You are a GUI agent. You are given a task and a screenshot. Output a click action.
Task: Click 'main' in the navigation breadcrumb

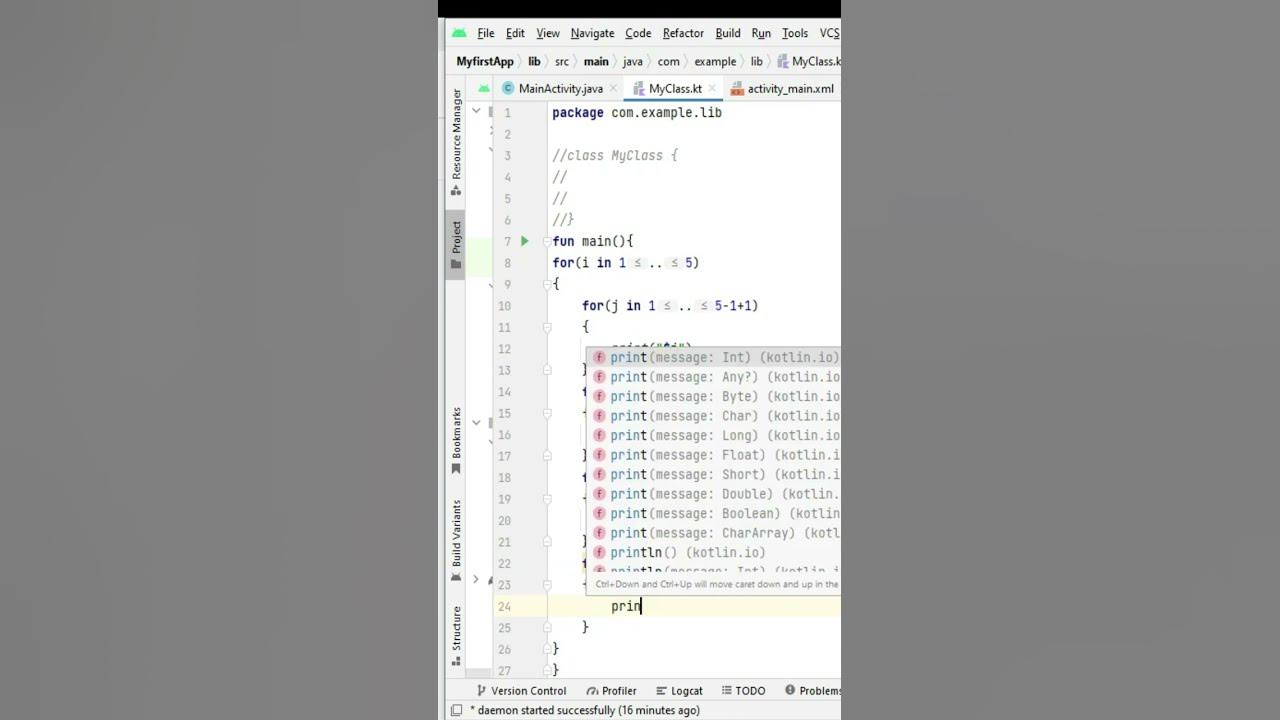596,61
